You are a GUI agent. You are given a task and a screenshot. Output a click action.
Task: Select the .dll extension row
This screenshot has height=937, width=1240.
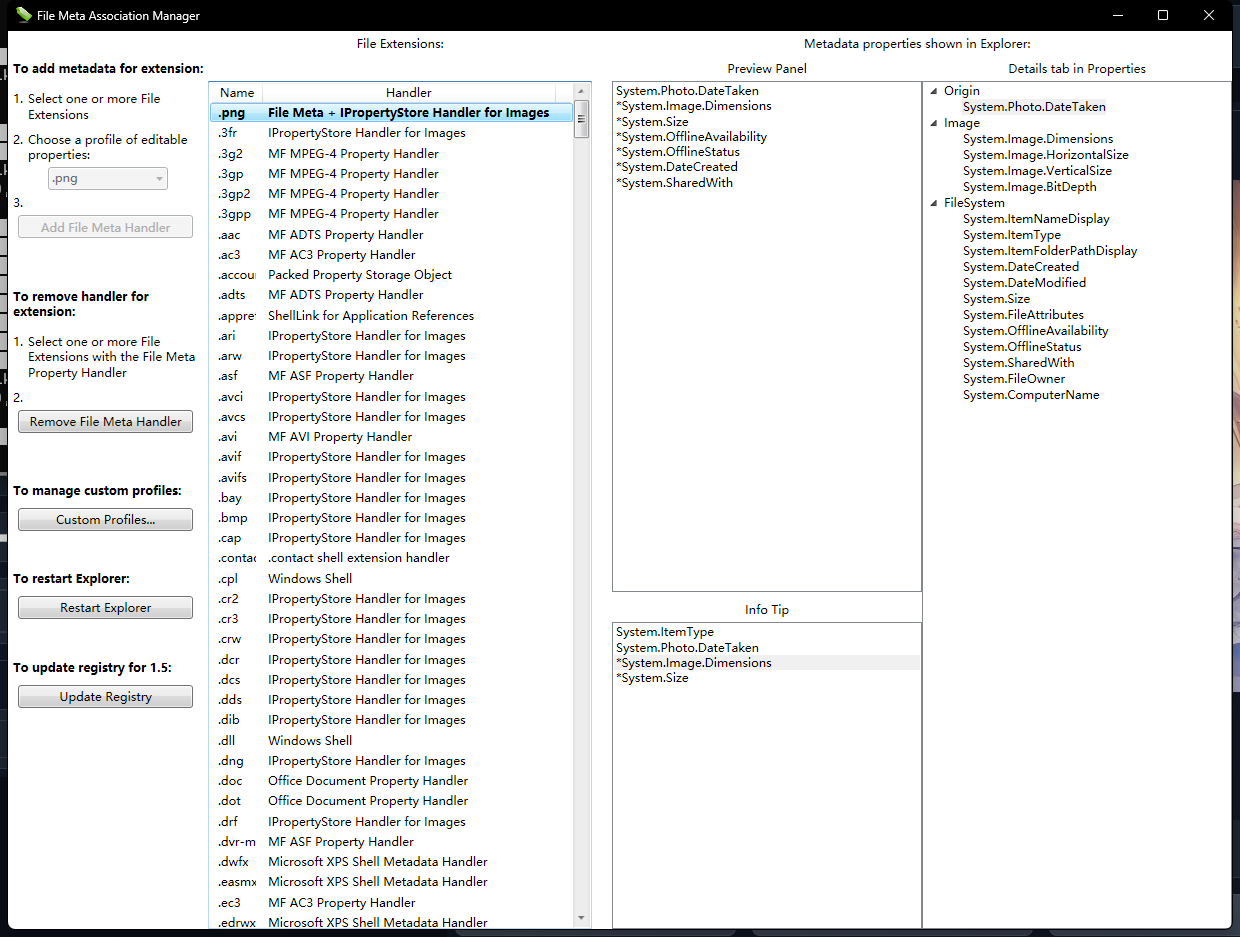pos(393,741)
